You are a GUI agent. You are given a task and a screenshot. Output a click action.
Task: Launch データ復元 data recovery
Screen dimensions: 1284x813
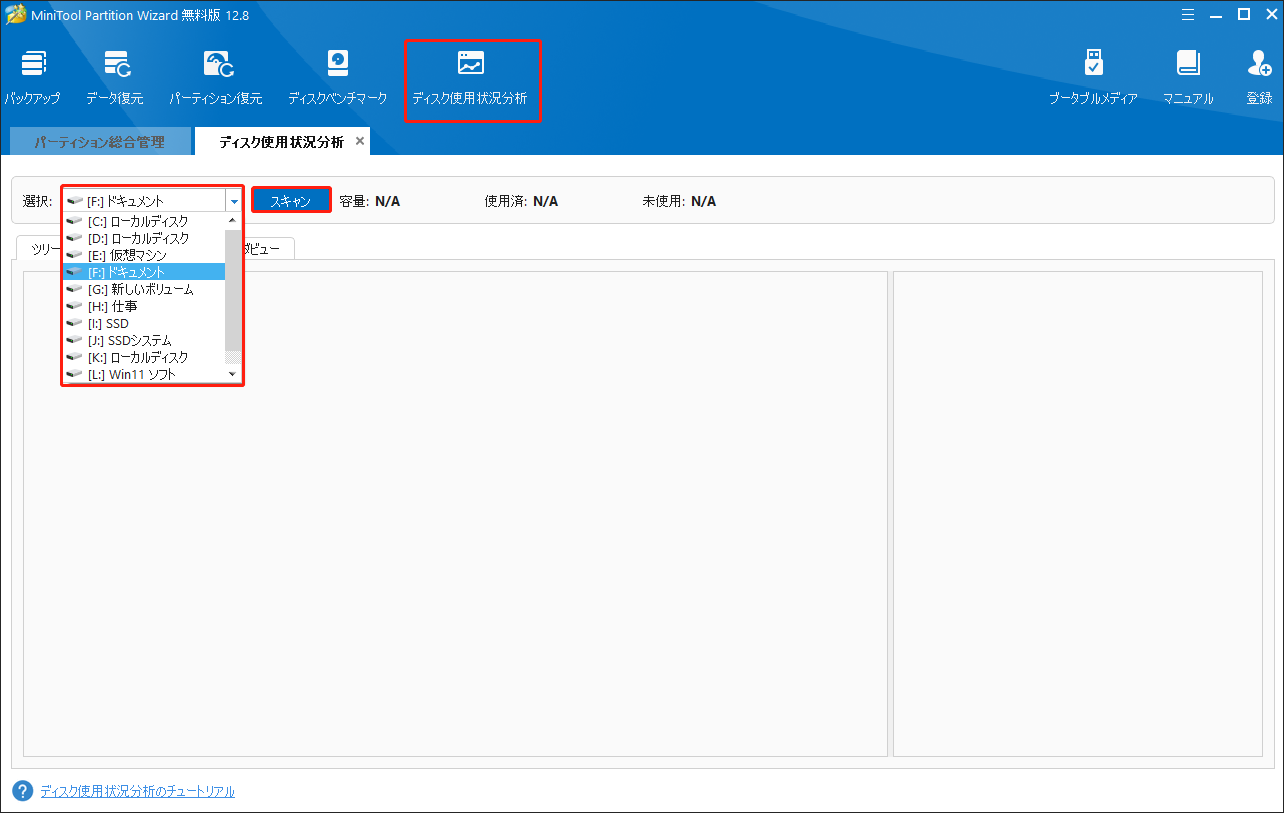point(114,78)
